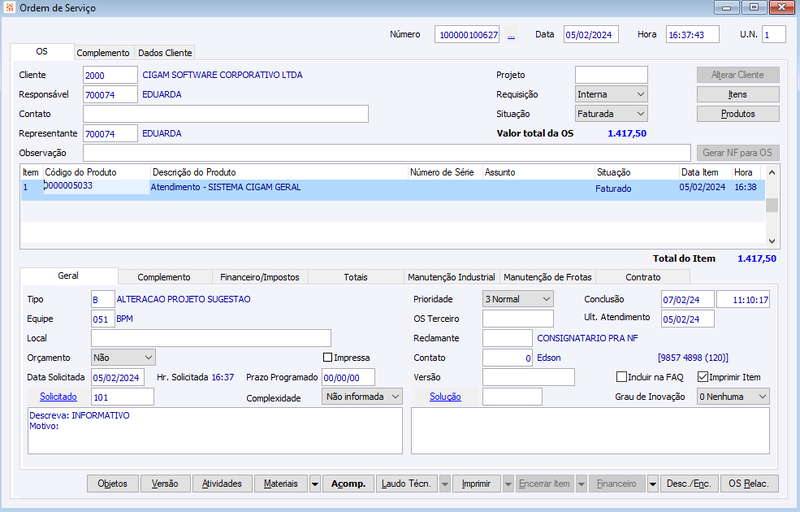Uncheck the Imprimir Item checkbox
The width and height of the screenshot is (800, 512).
(703, 377)
